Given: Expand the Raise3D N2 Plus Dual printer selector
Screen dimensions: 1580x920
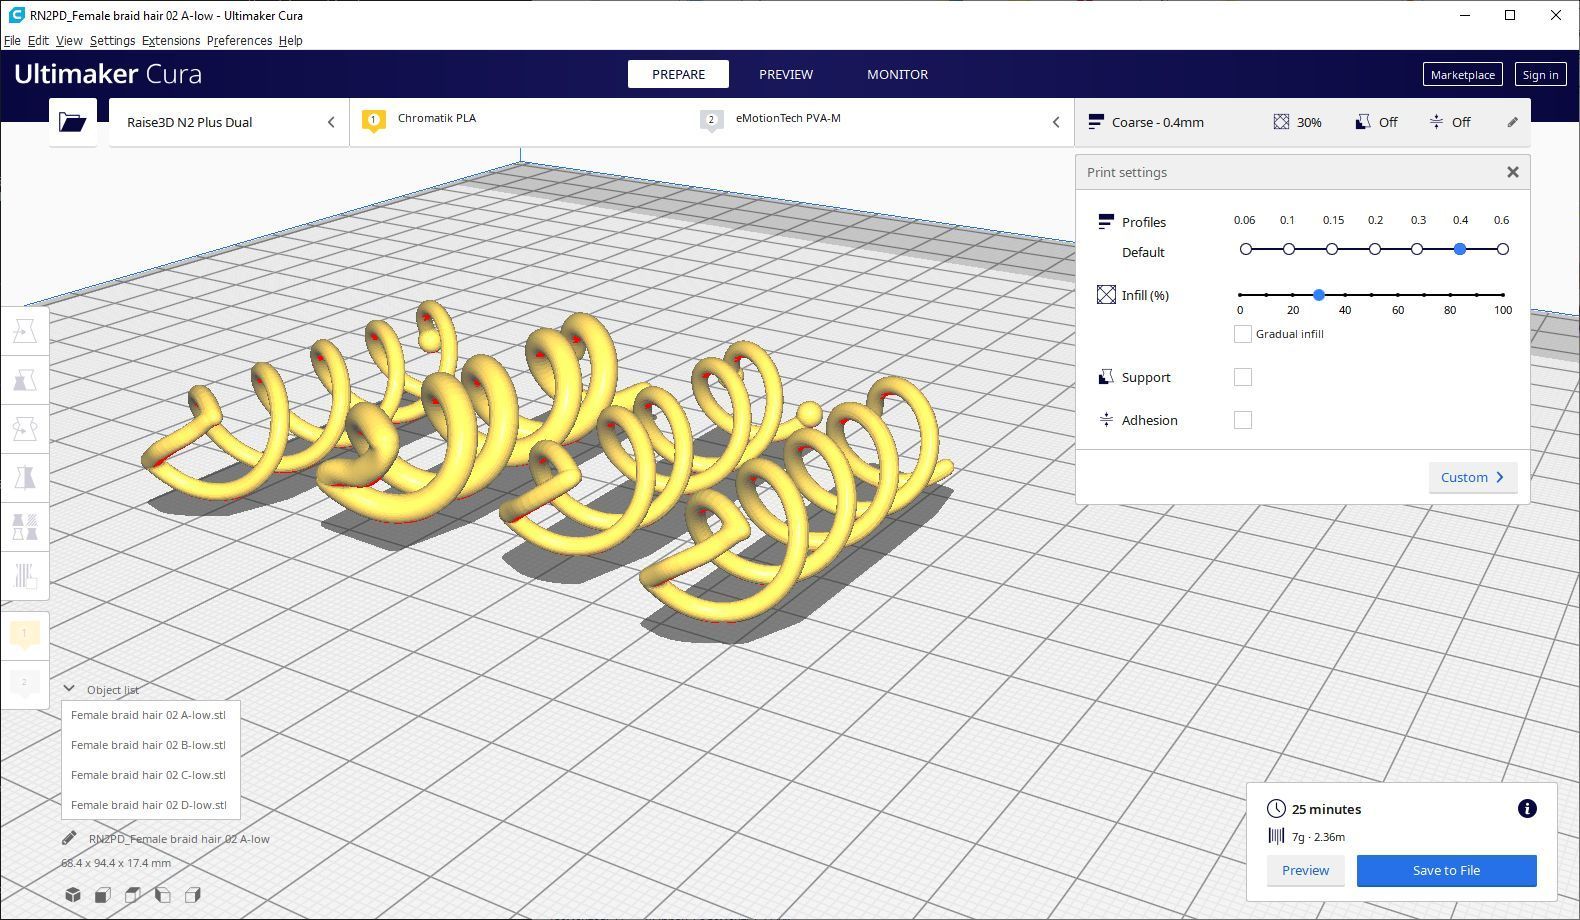Looking at the screenshot, I should click(x=229, y=122).
